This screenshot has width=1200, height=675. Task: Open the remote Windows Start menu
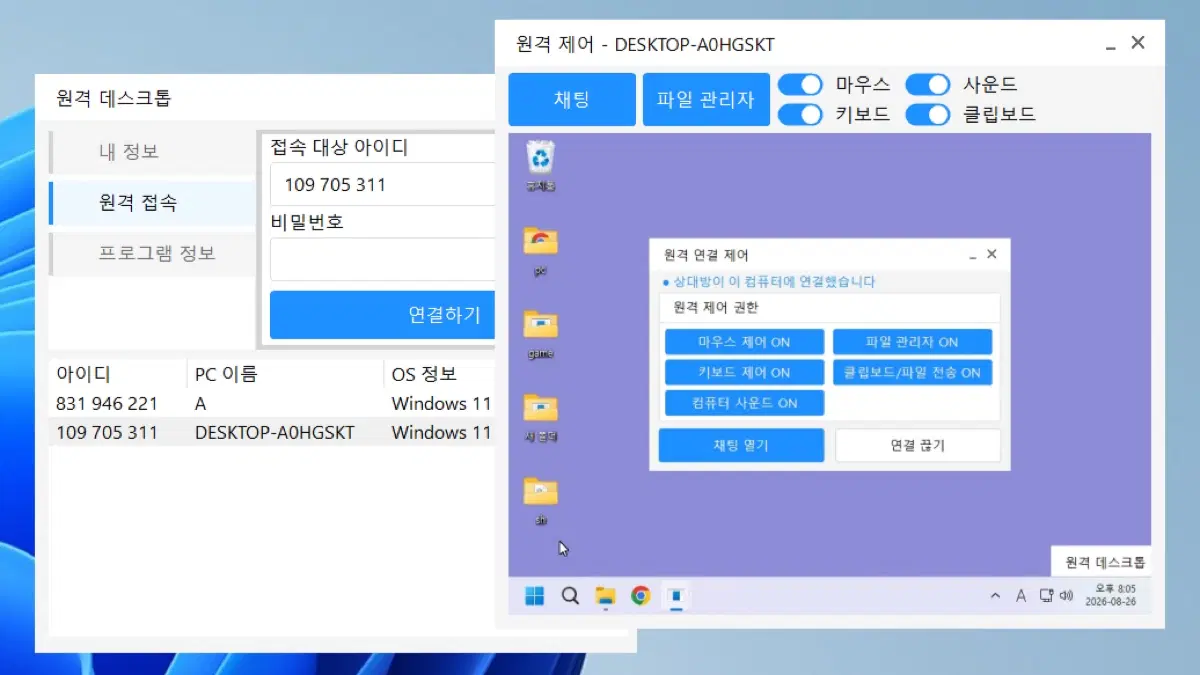pyautogui.click(x=535, y=596)
